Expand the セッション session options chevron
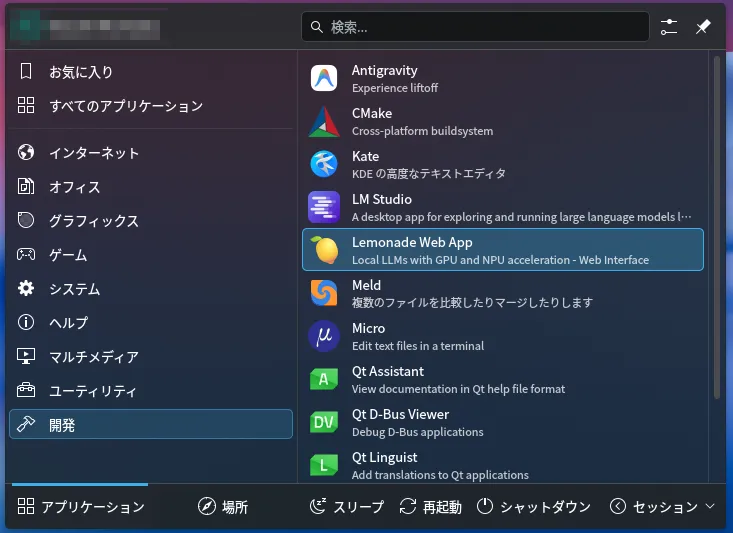Viewport: 733px width, 533px height. 711,506
